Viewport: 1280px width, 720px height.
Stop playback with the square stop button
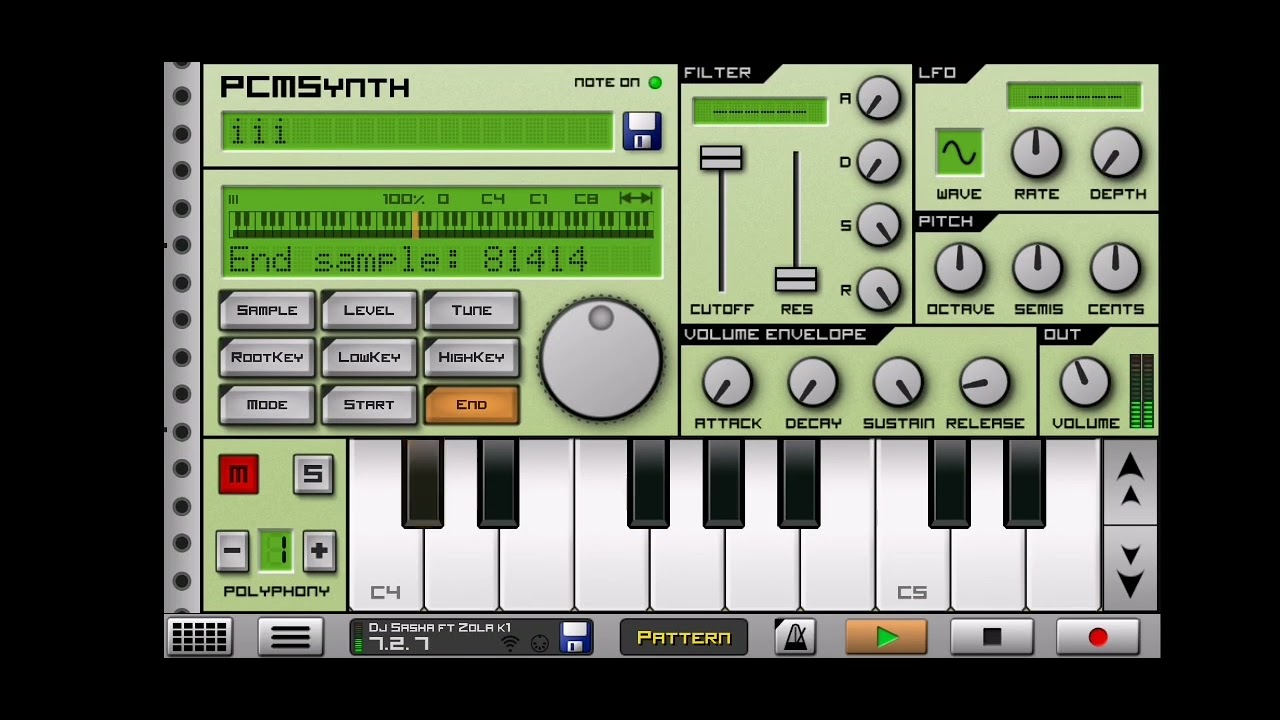[x=992, y=637]
